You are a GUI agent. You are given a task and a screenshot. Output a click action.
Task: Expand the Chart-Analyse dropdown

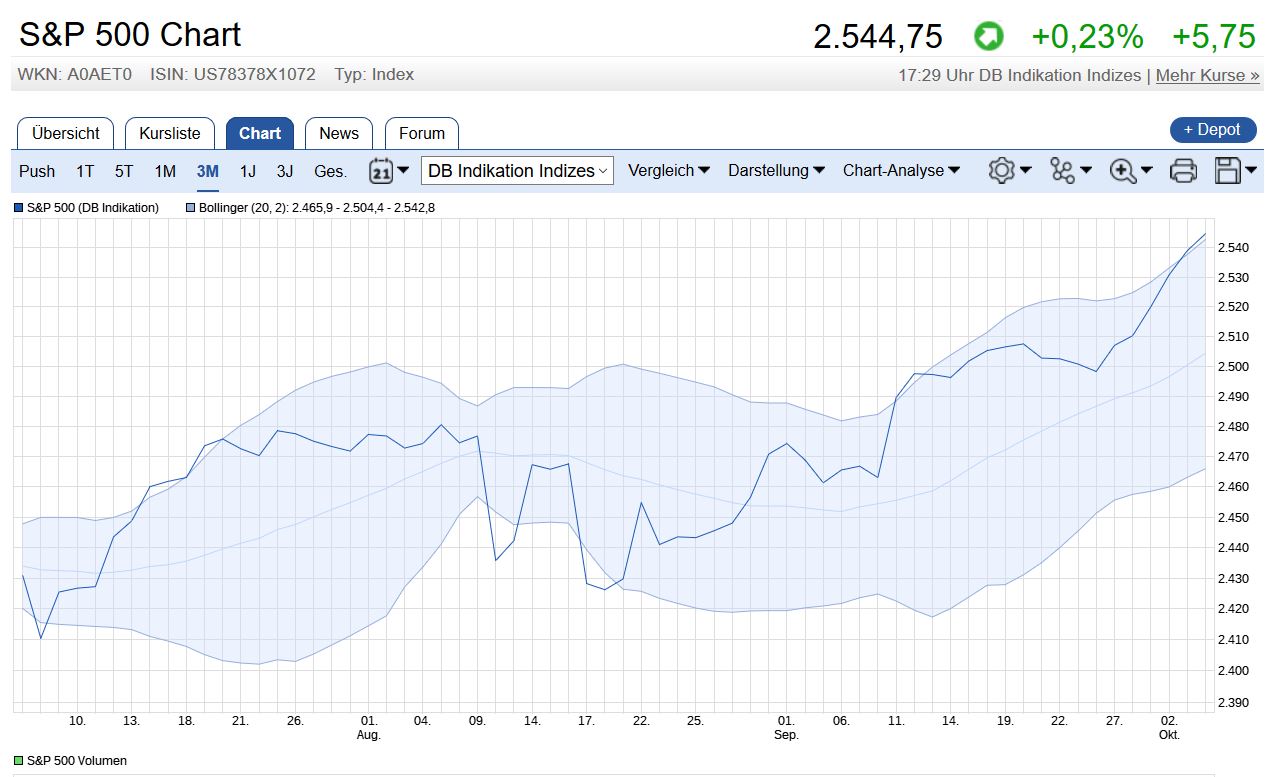coord(901,171)
